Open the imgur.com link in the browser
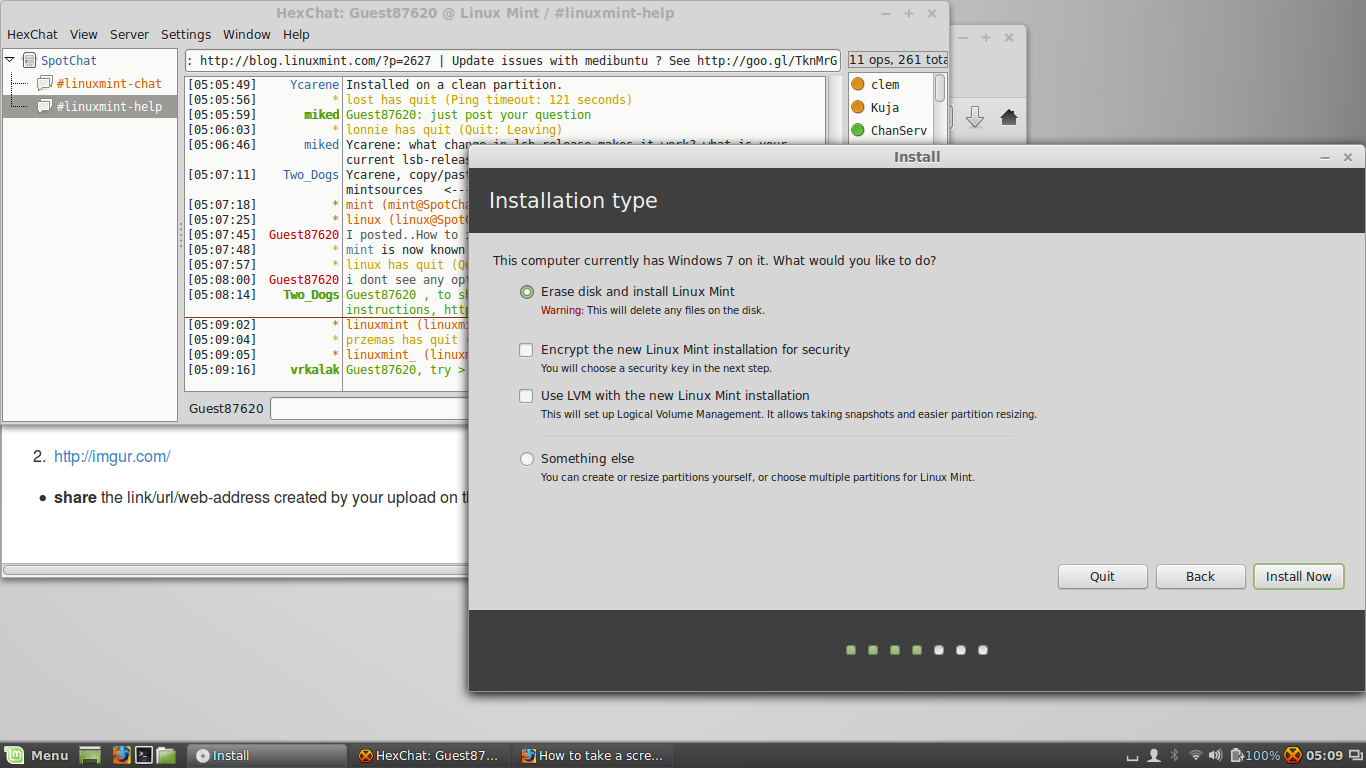This screenshot has width=1366, height=768. point(112,457)
